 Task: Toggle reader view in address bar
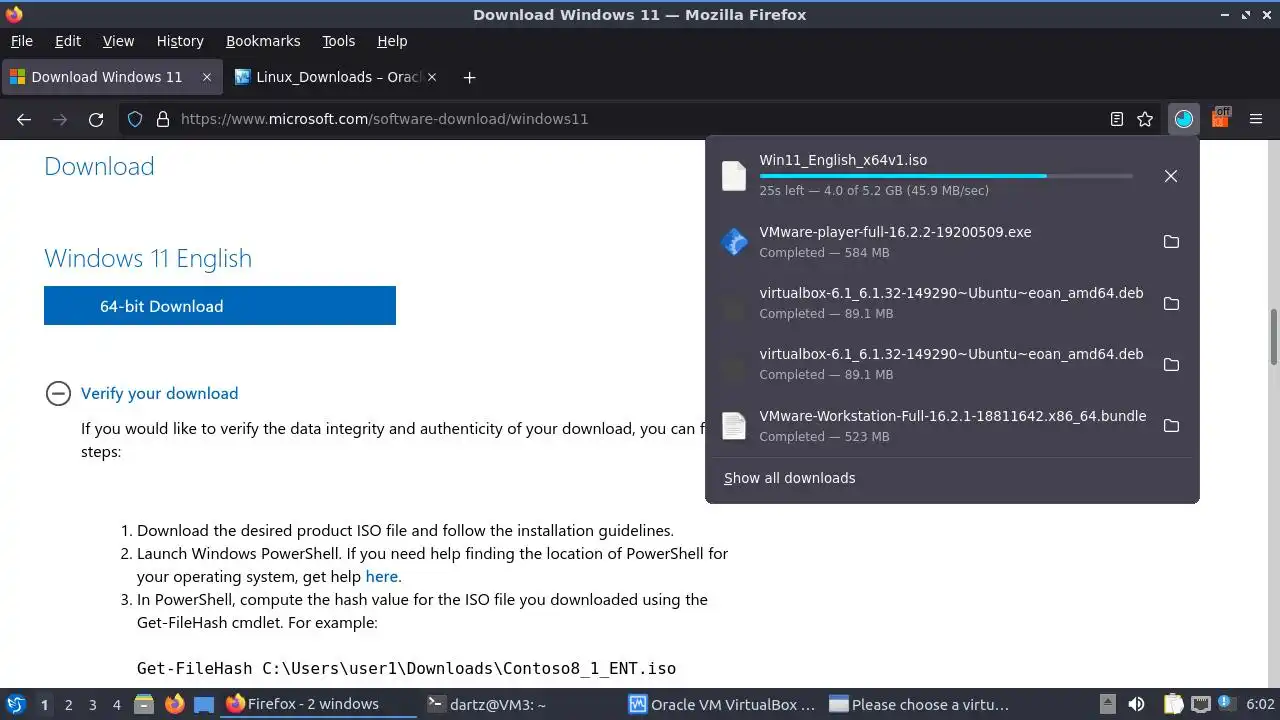(x=1117, y=119)
